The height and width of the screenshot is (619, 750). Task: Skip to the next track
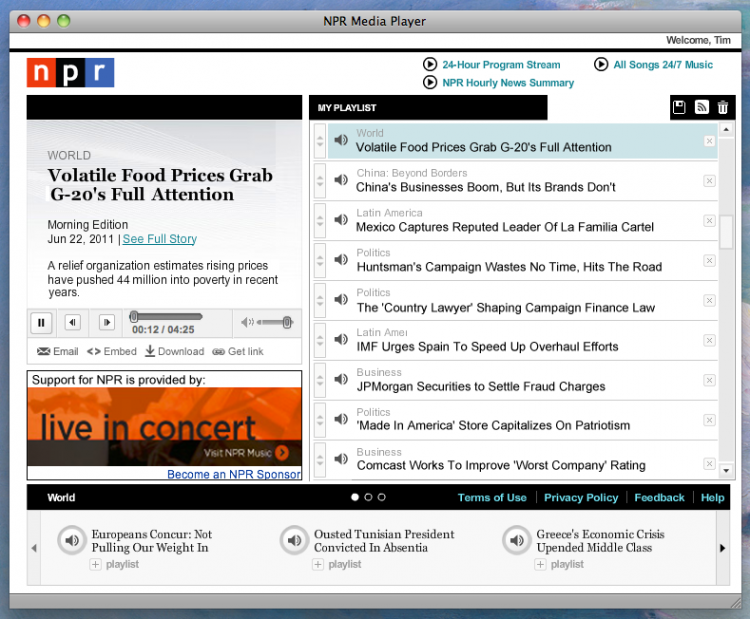106,322
